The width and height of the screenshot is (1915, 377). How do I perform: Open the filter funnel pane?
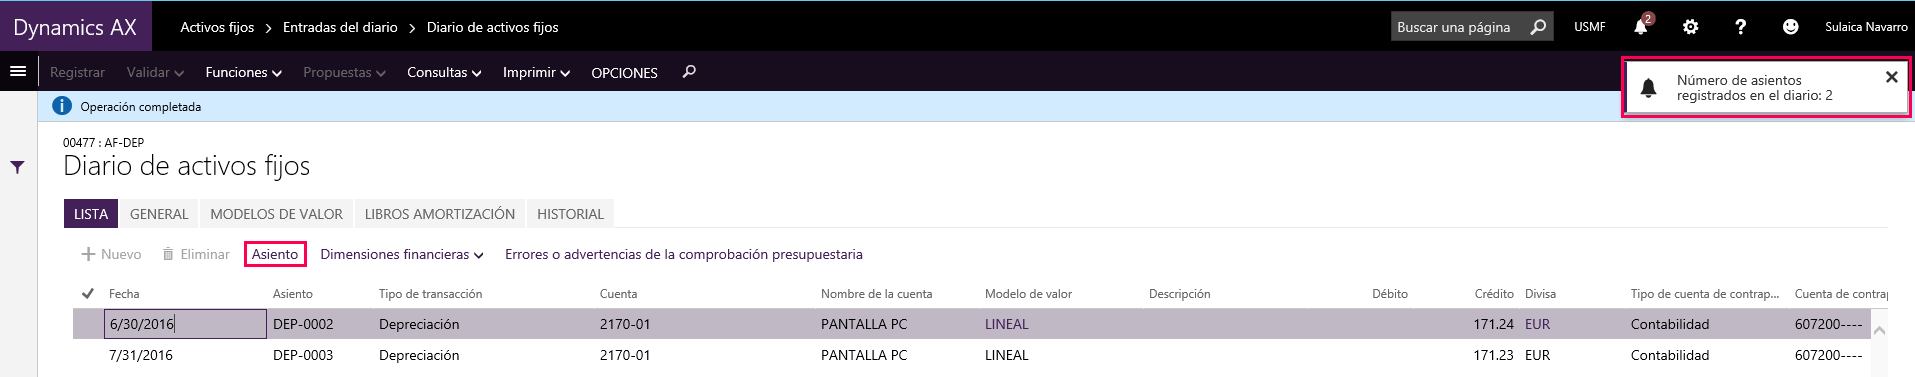pyautogui.click(x=17, y=167)
